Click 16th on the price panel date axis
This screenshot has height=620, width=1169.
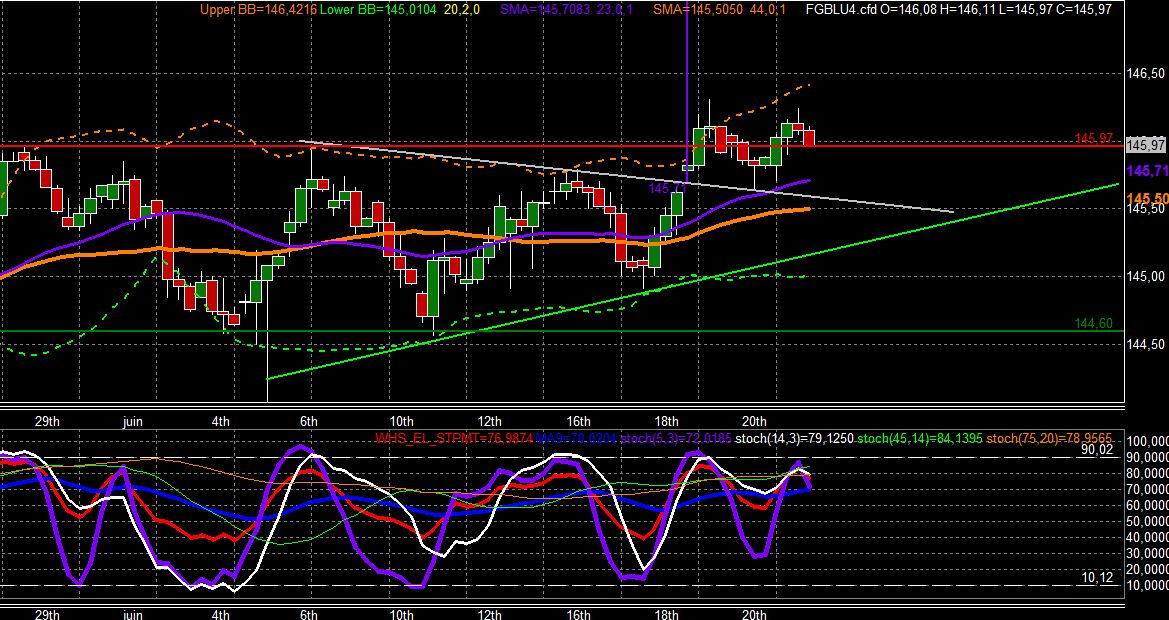(x=578, y=421)
